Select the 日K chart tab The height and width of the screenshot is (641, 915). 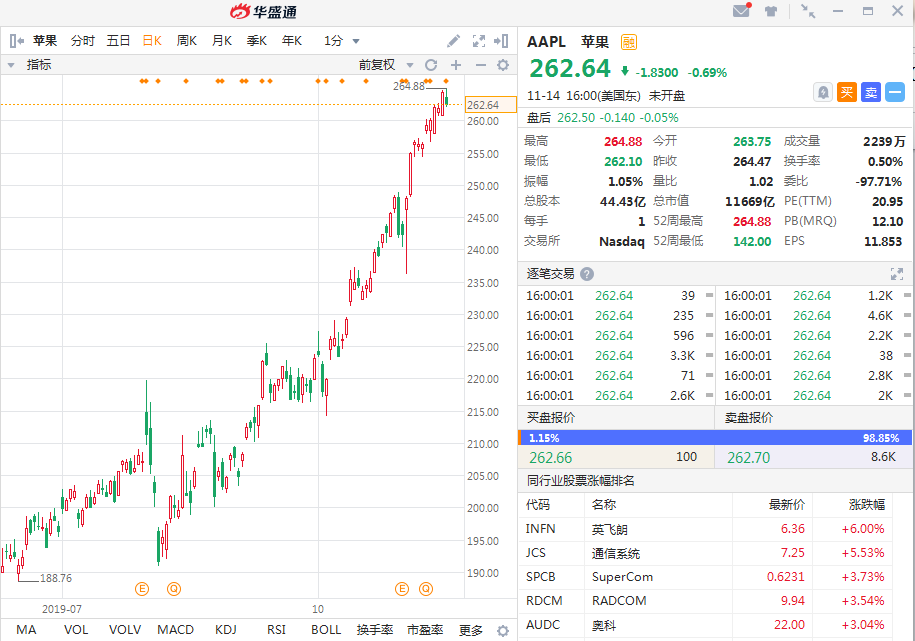(x=152, y=41)
